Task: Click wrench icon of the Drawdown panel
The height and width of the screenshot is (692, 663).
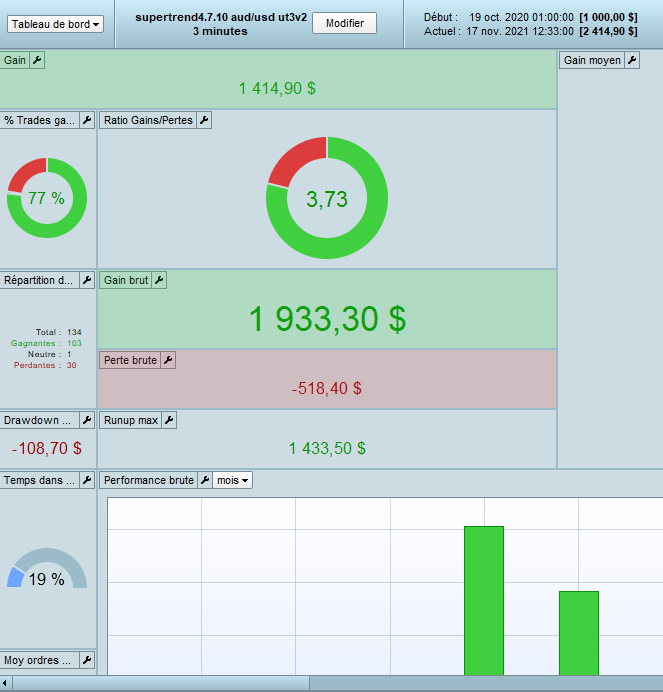Action: point(87,420)
